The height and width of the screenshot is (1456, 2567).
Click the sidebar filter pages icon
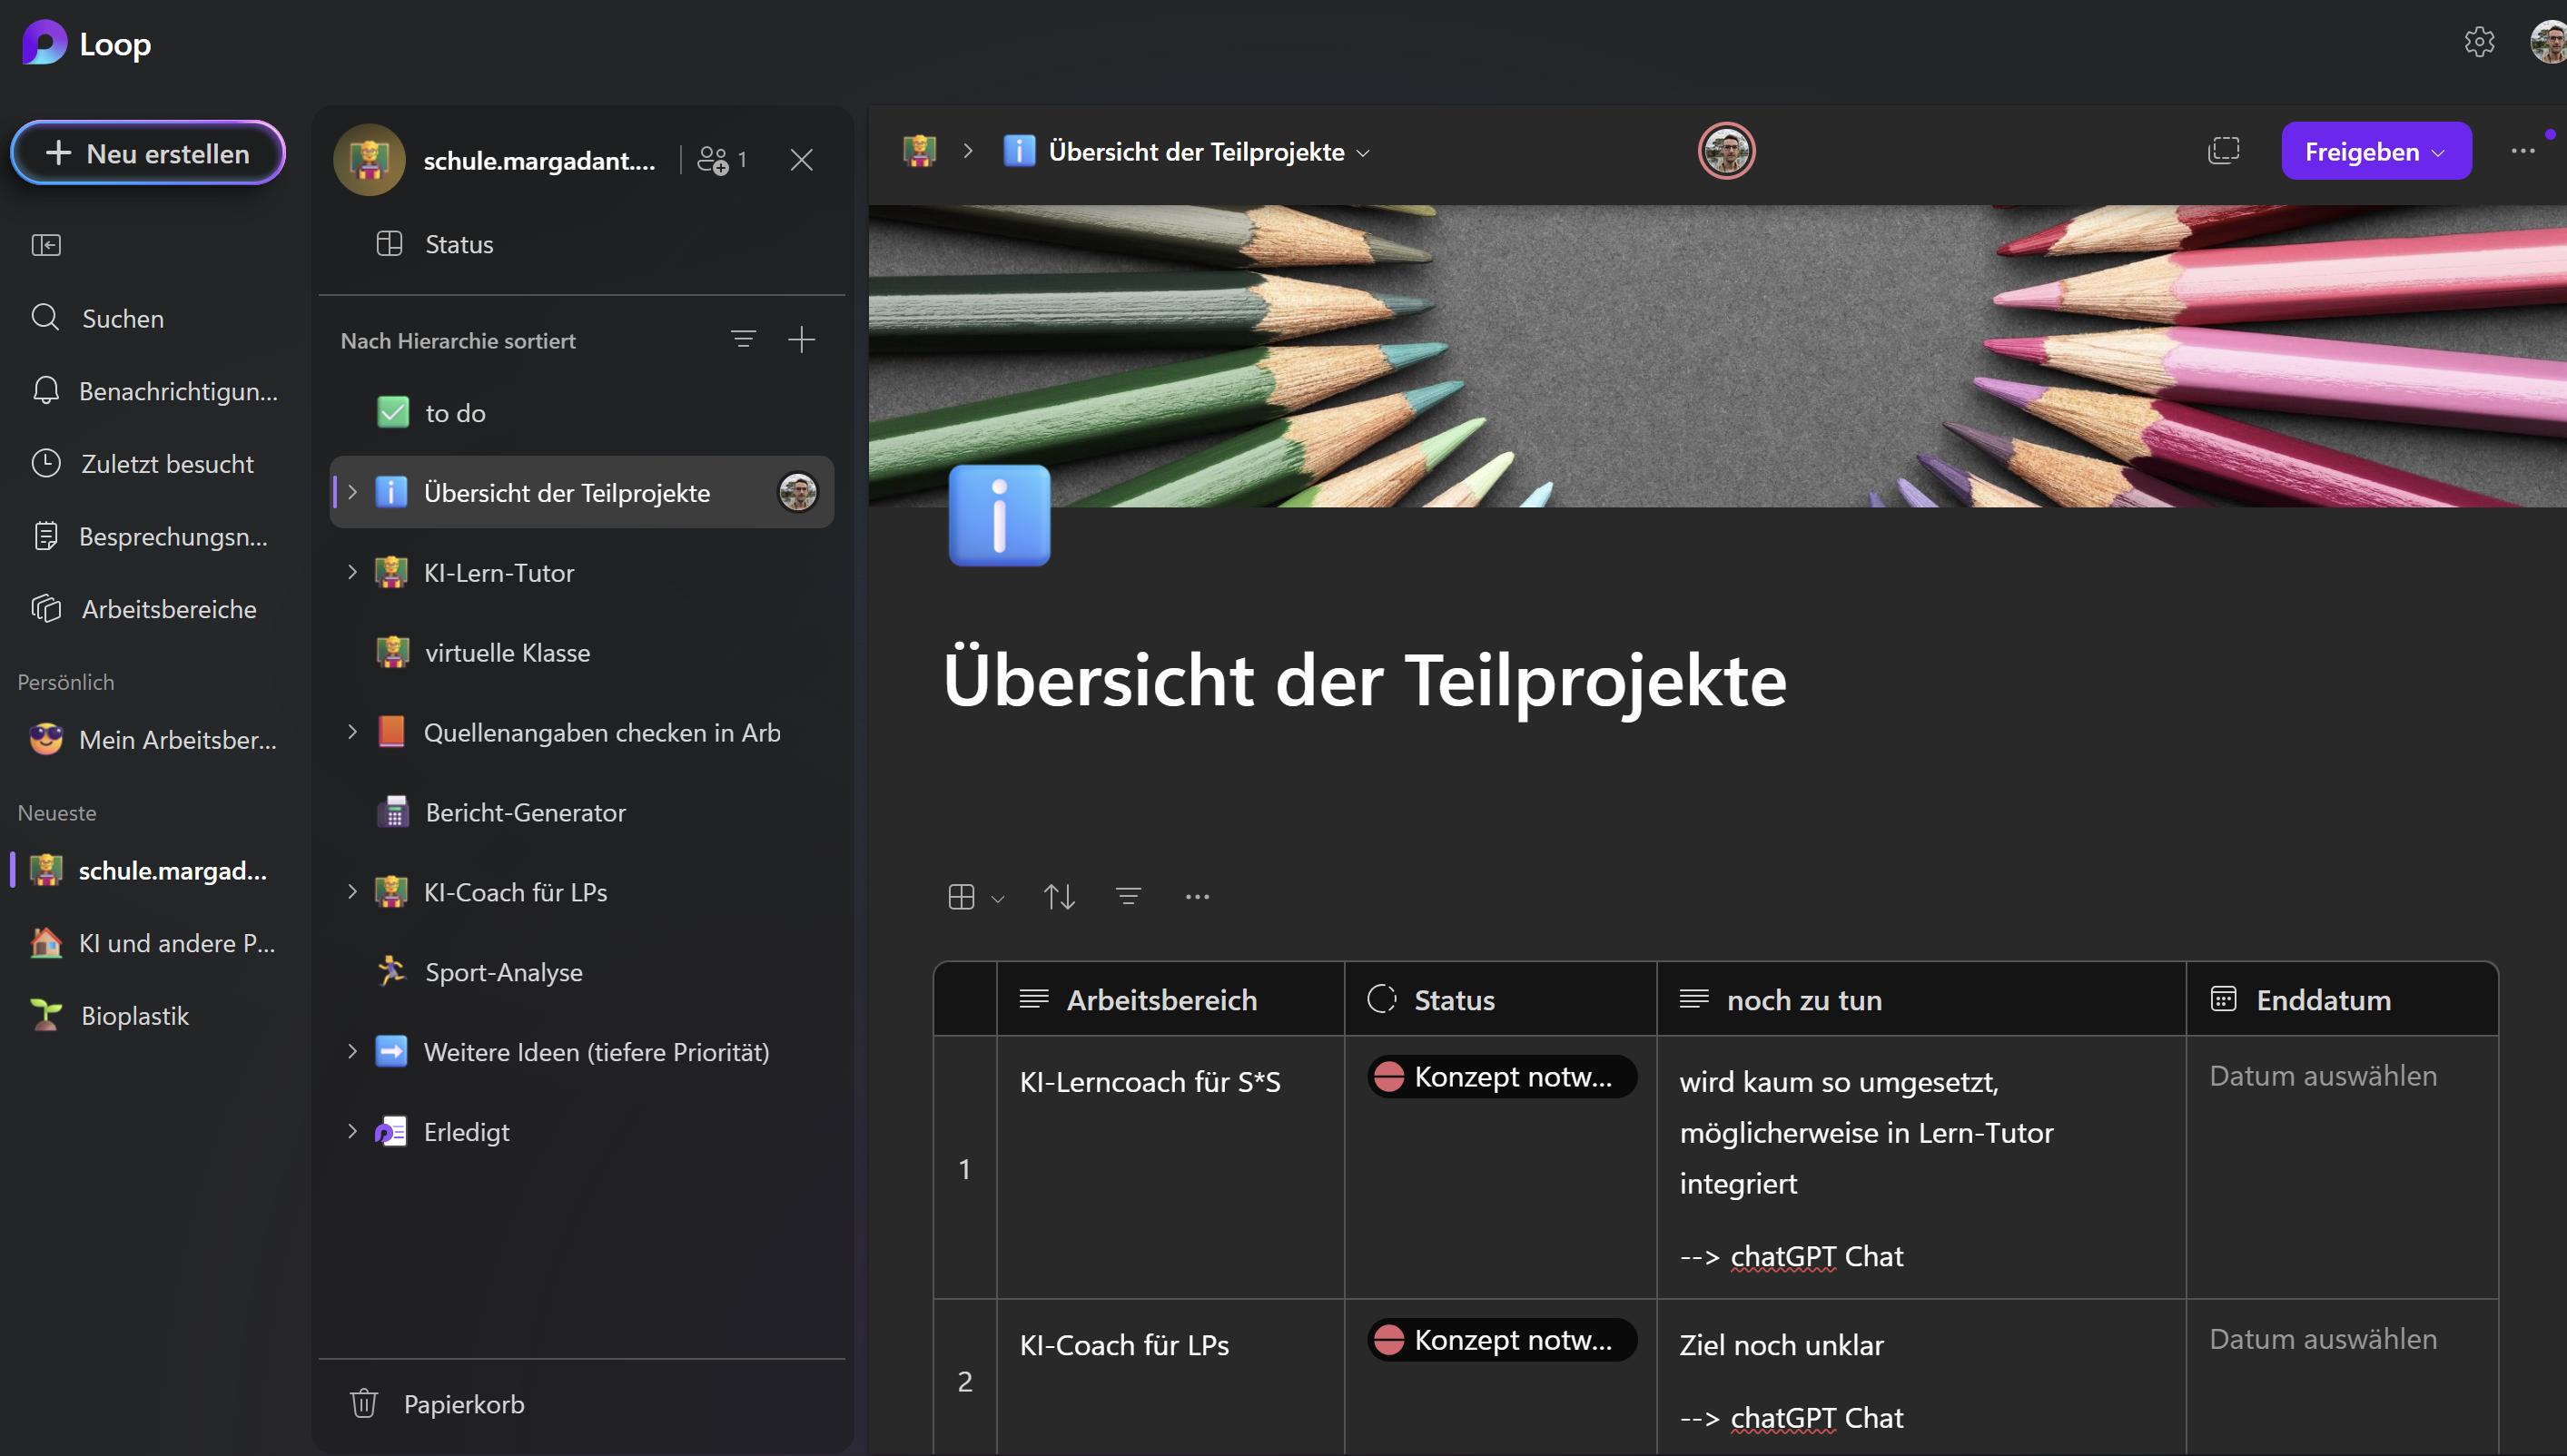point(743,340)
